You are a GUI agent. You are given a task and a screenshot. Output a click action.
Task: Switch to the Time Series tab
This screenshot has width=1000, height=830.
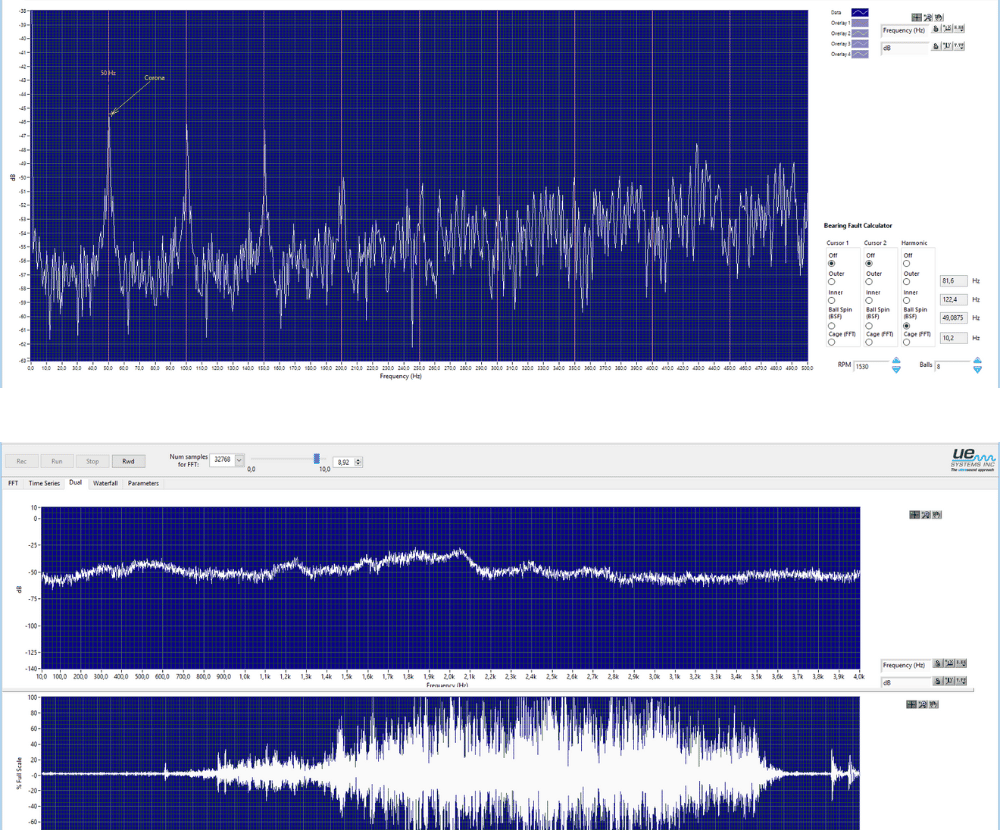click(44, 483)
